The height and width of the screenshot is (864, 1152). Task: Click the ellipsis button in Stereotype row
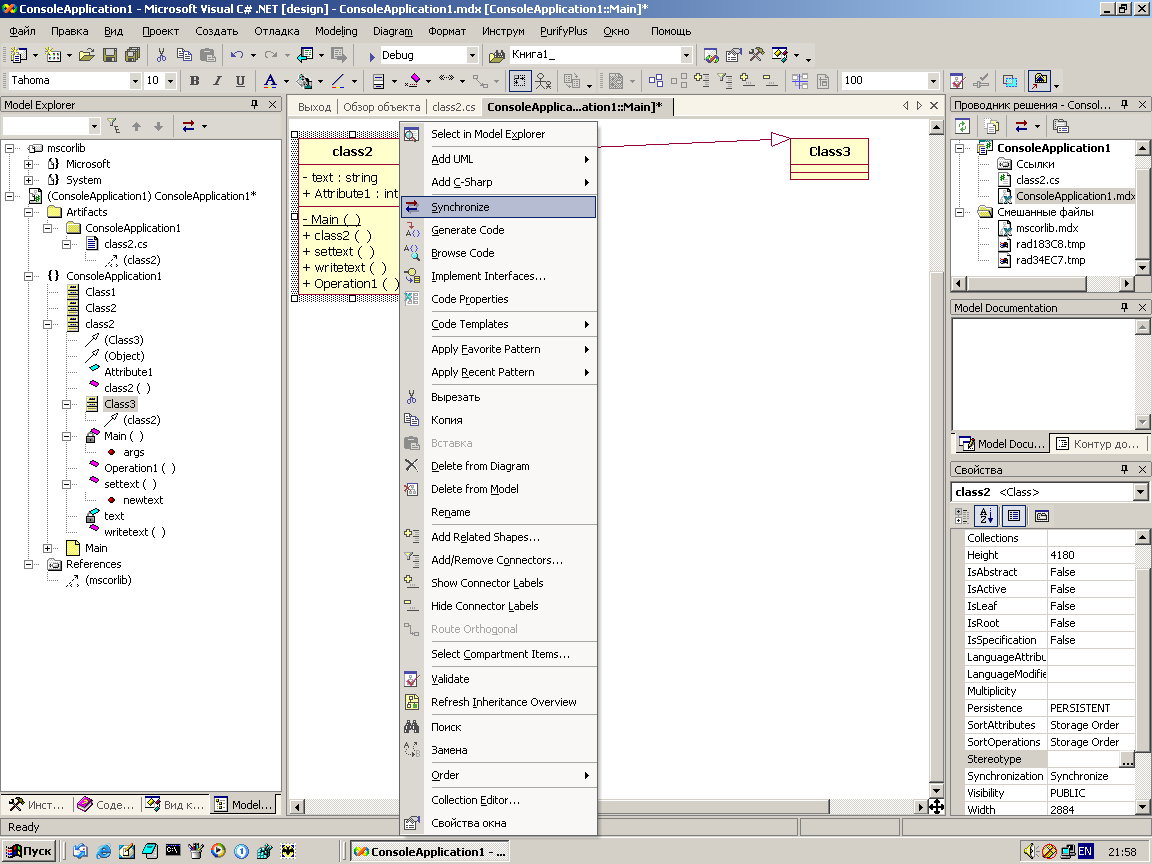[x=1127, y=760]
